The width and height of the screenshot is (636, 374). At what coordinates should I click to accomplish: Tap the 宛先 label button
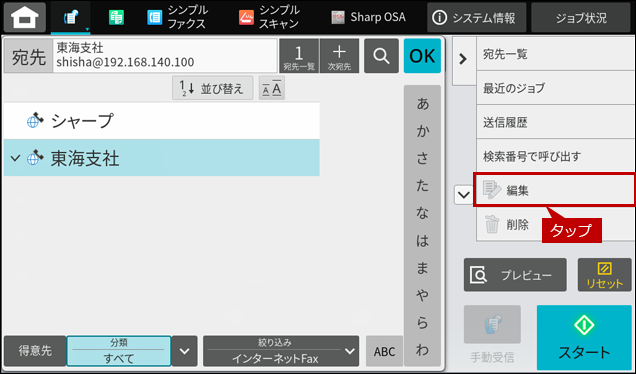click(28, 56)
